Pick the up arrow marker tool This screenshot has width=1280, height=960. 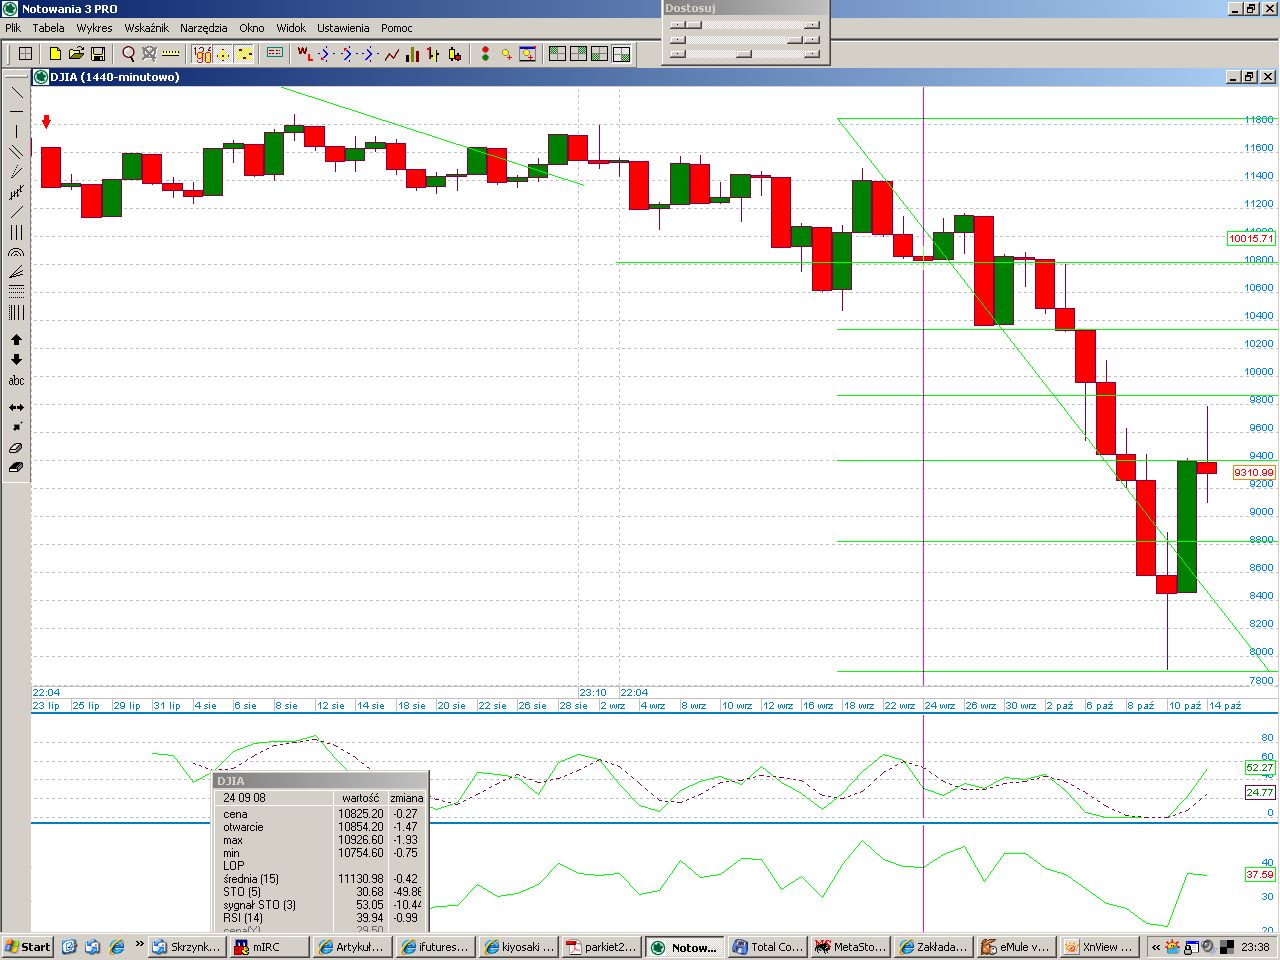pyautogui.click(x=16, y=340)
